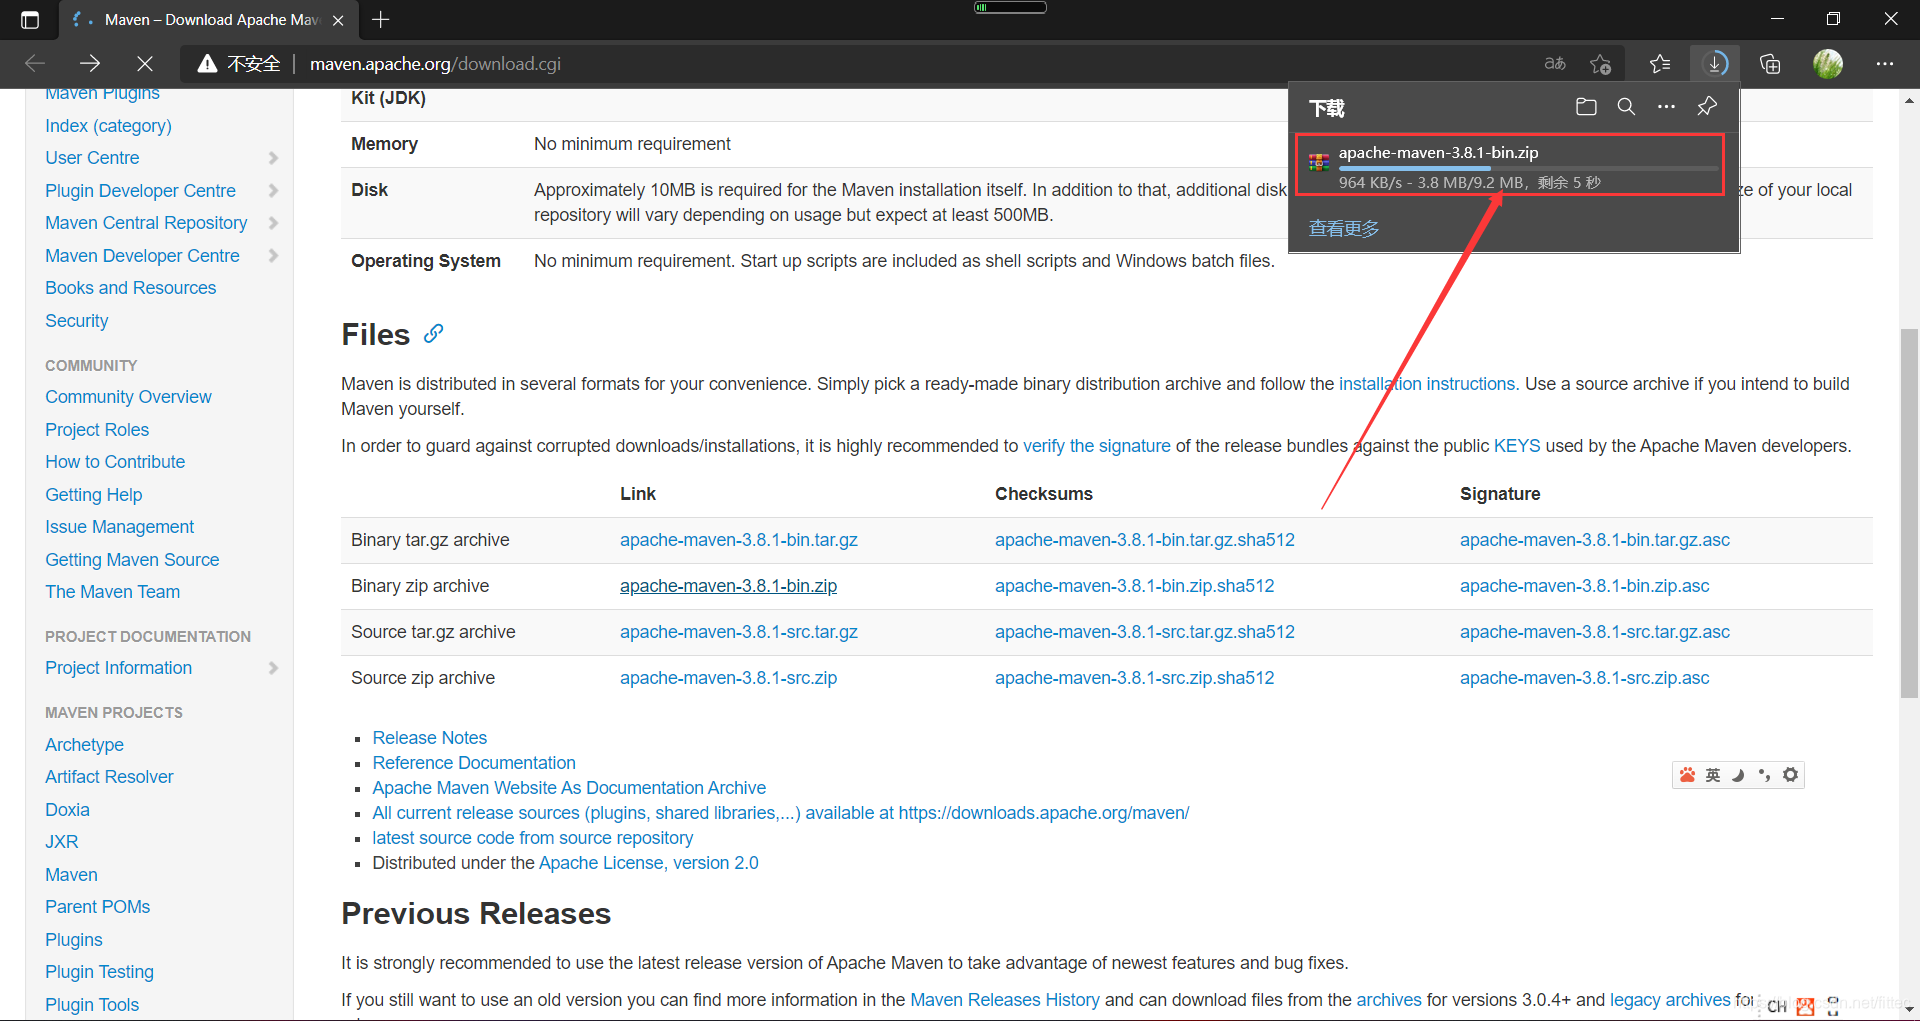Open Maven Releases History link
The height and width of the screenshot is (1021, 1920).
[x=1004, y=1000]
